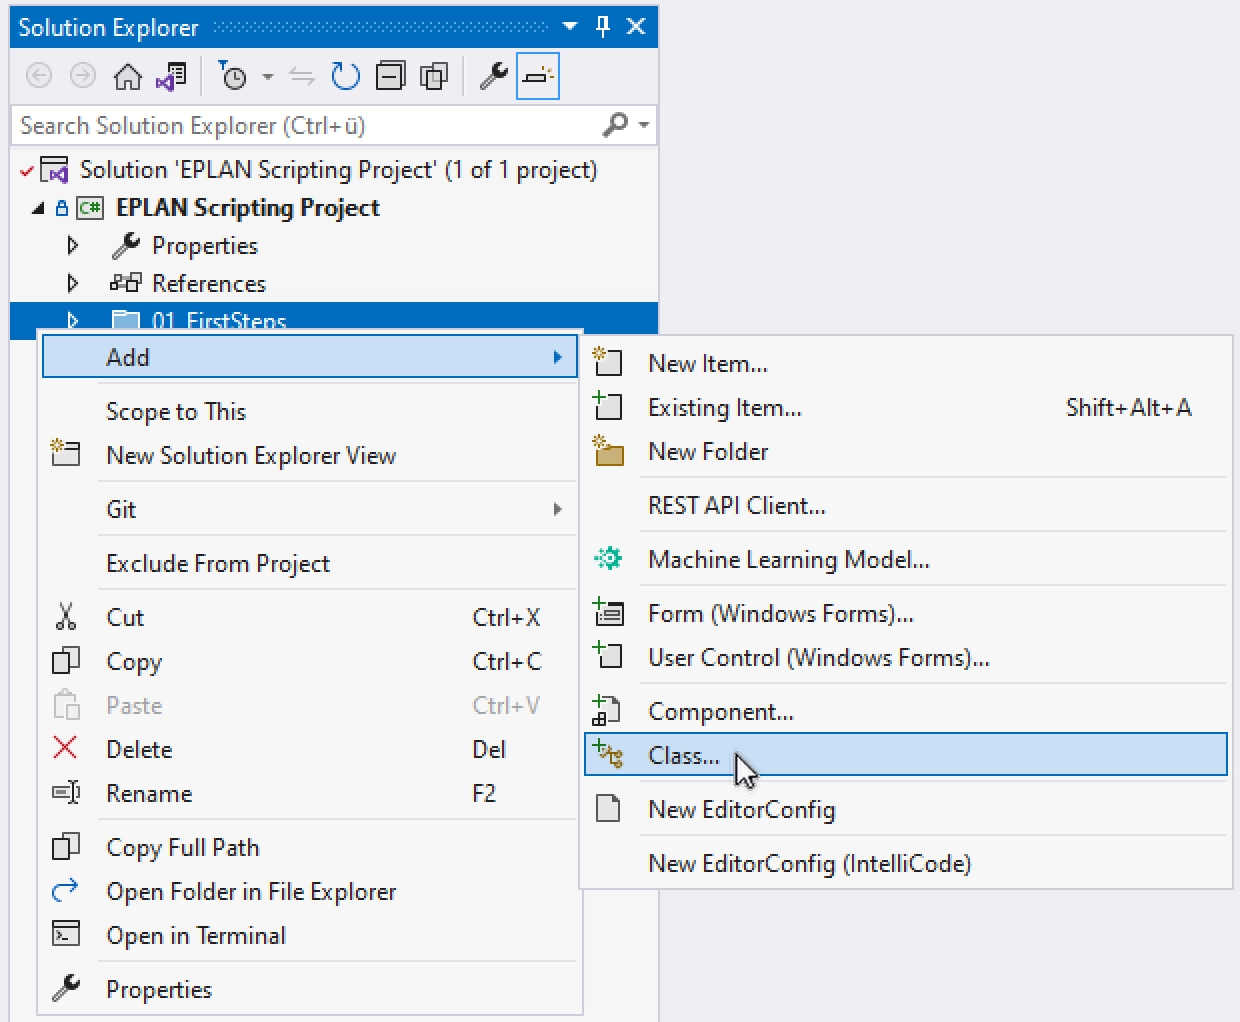The image size is (1240, 1022).
Task: Open New Solution Explorer View
Action: click(310, 455)
